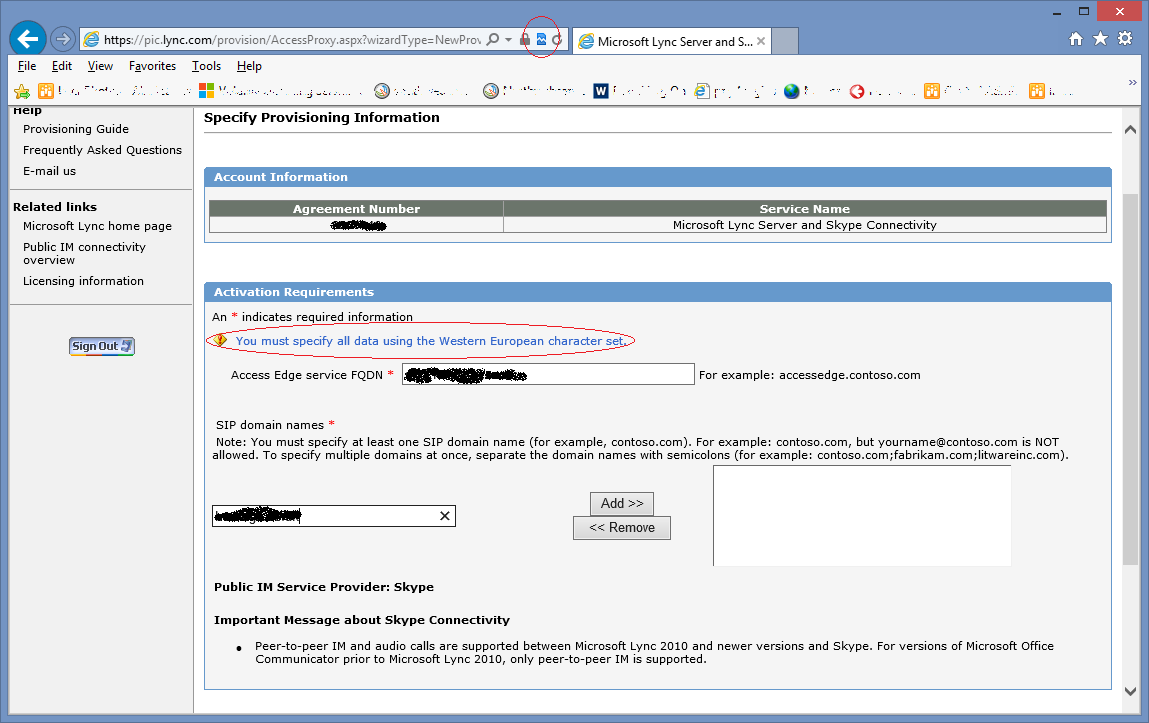Click the page scrollbar down arrow
This screenshot has width=1149, height=723.
[1130, 691]
